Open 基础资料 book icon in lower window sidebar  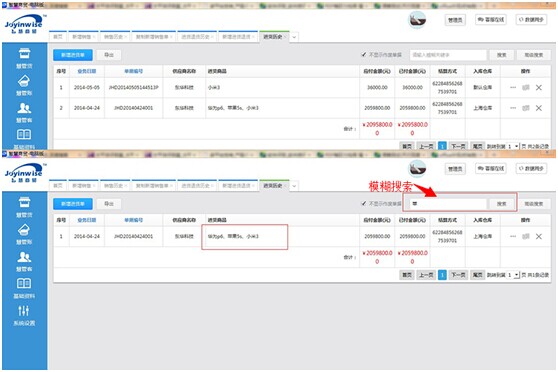pos(24,283)
